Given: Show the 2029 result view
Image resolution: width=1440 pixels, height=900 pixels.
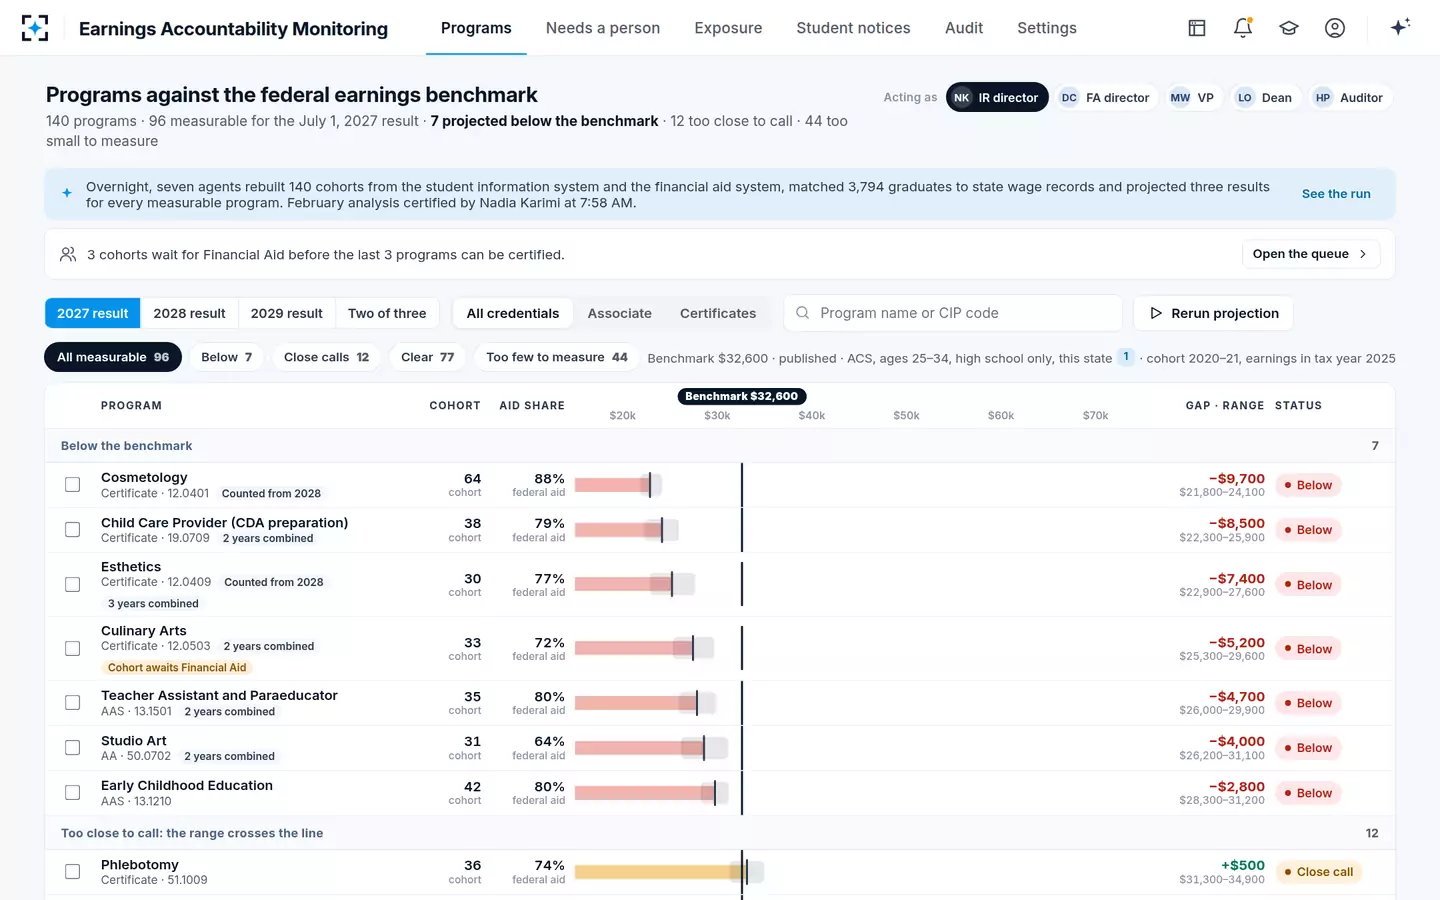Looking at the screenshot, I should point(287,313).
